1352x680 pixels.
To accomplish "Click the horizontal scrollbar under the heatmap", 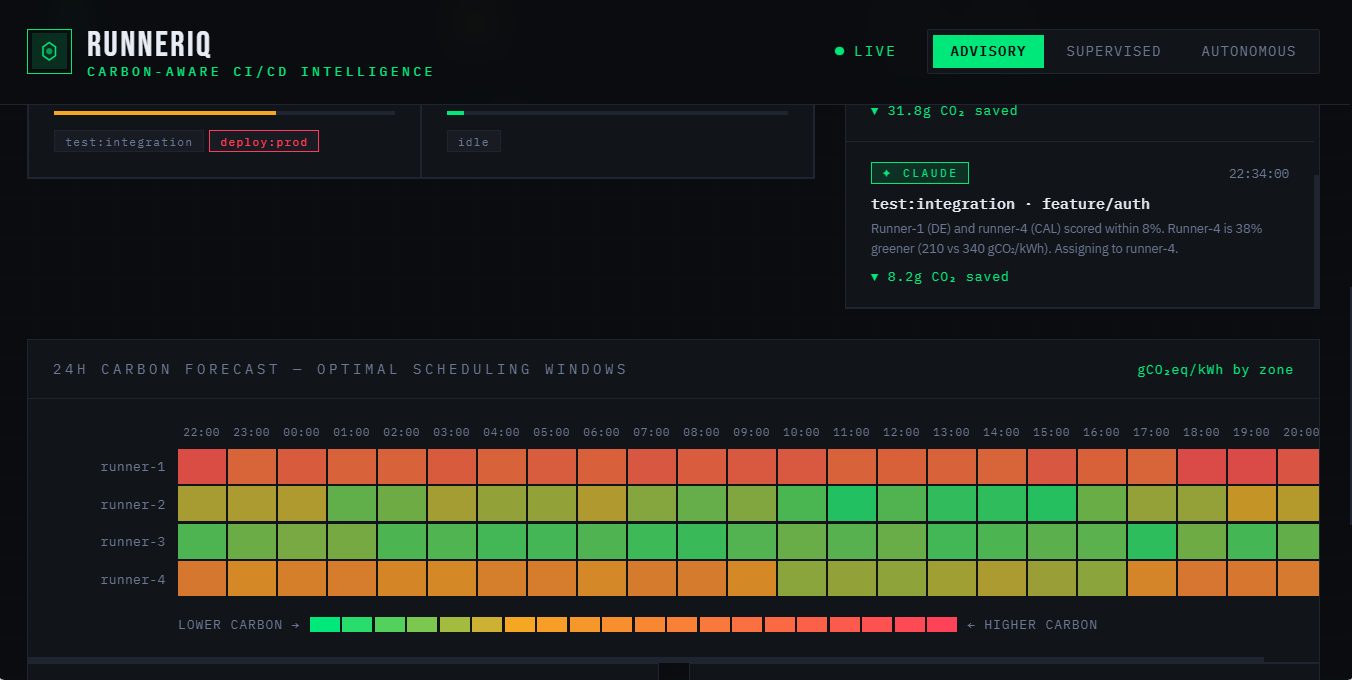I will tap(645, 660).
